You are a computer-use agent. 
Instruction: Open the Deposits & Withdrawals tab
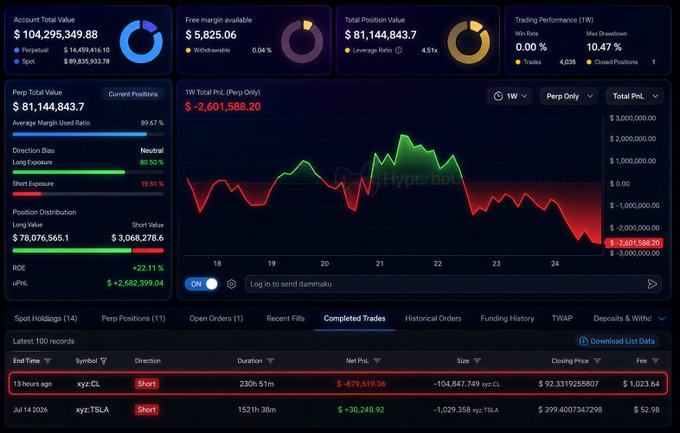pyautogui.click(x=622, y=318)
